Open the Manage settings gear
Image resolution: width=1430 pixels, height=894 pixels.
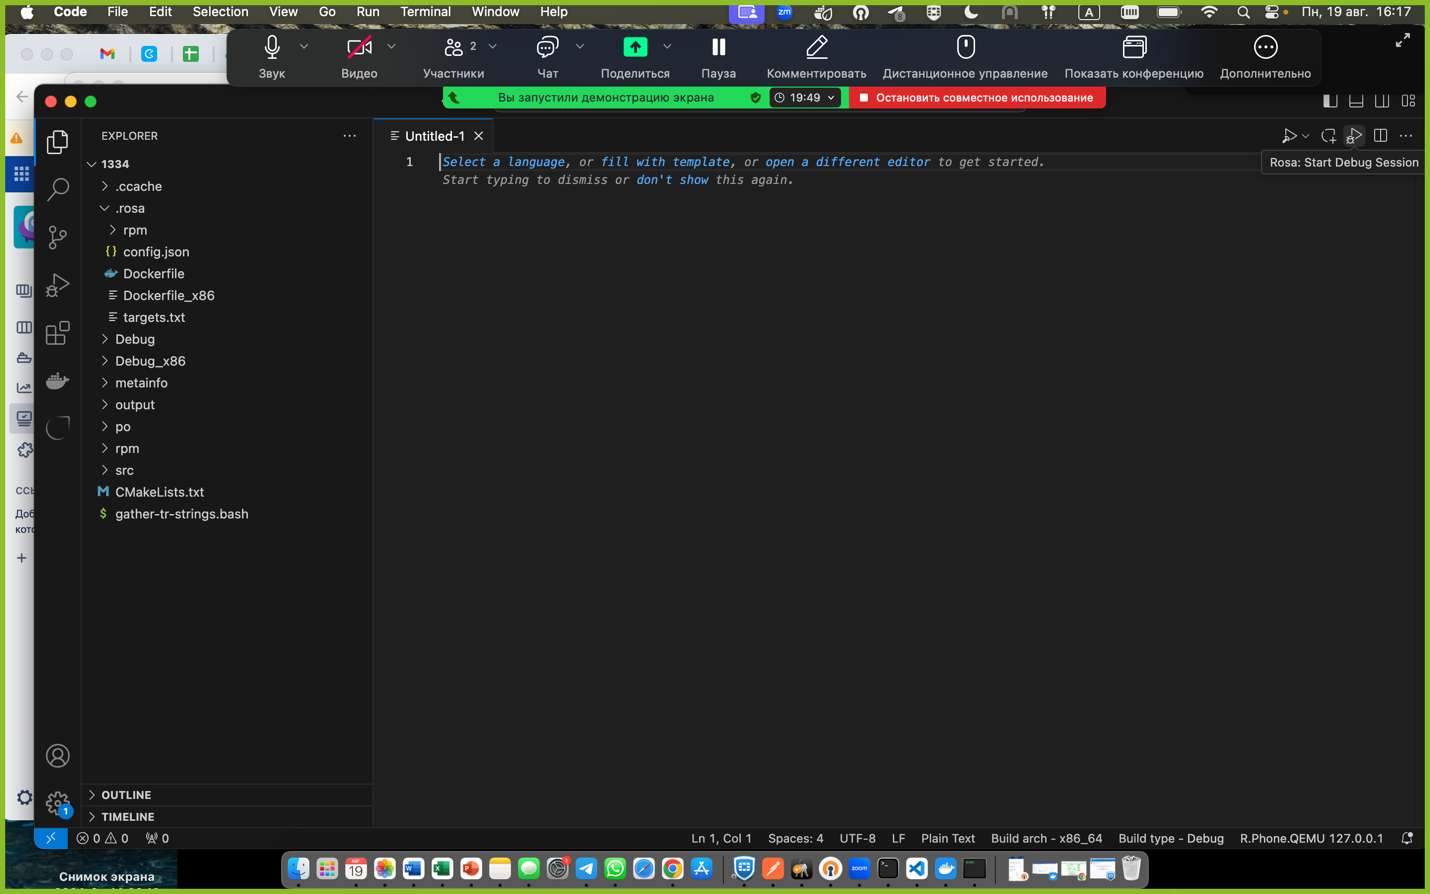pyautogui.click(x=58, y=802)
